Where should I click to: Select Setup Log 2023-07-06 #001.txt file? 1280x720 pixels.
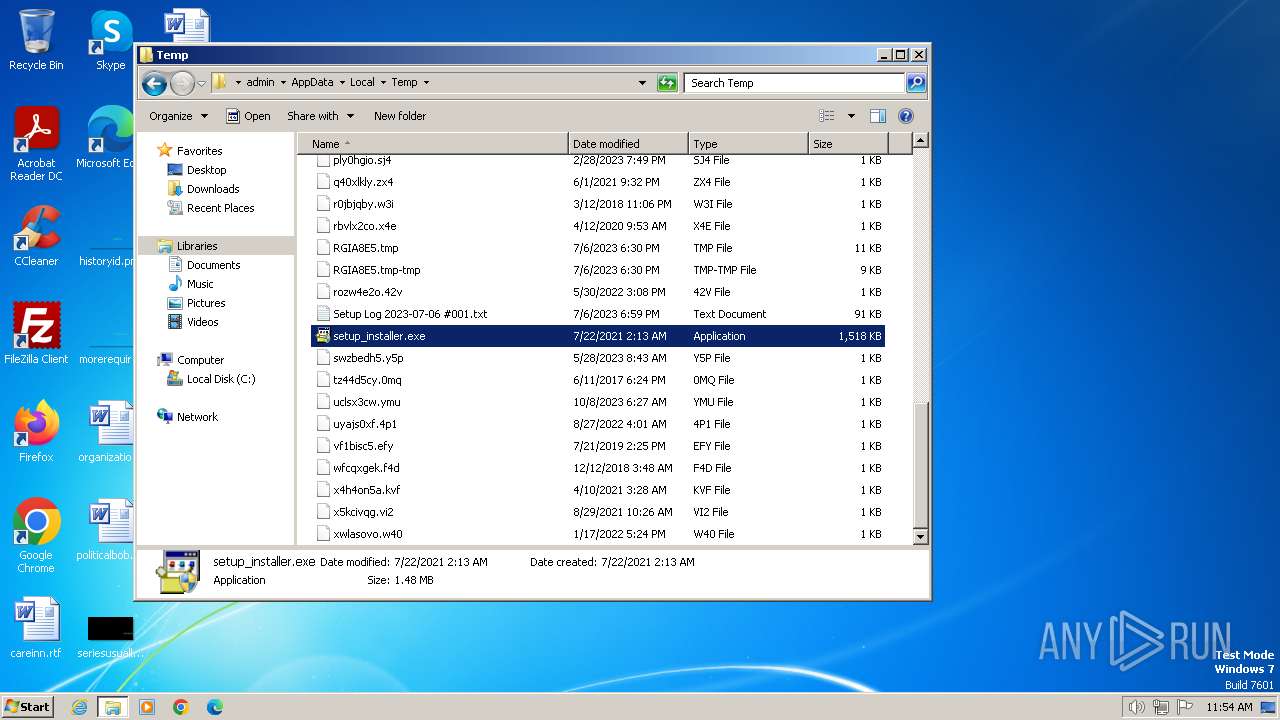point(598,314)
